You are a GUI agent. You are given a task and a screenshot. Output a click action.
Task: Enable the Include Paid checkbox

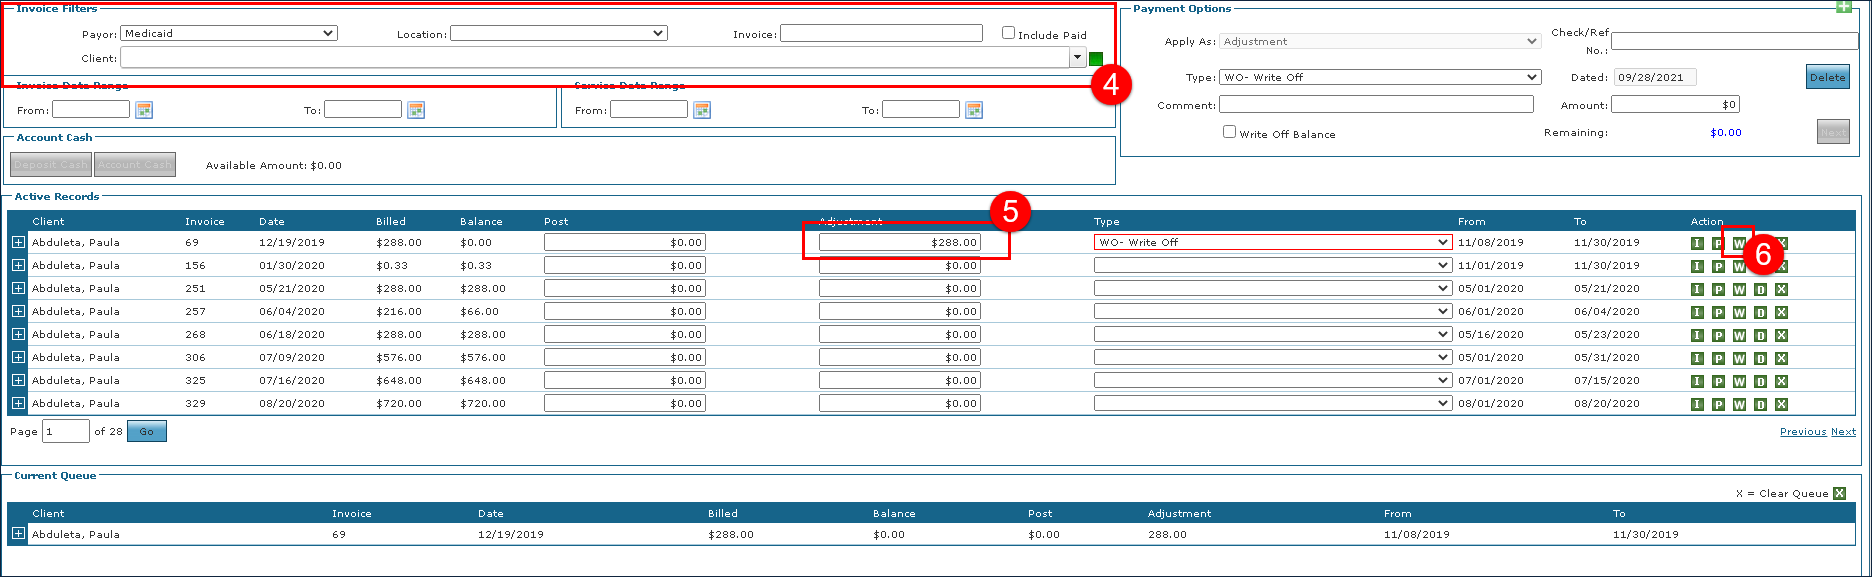click(1008, 33)
